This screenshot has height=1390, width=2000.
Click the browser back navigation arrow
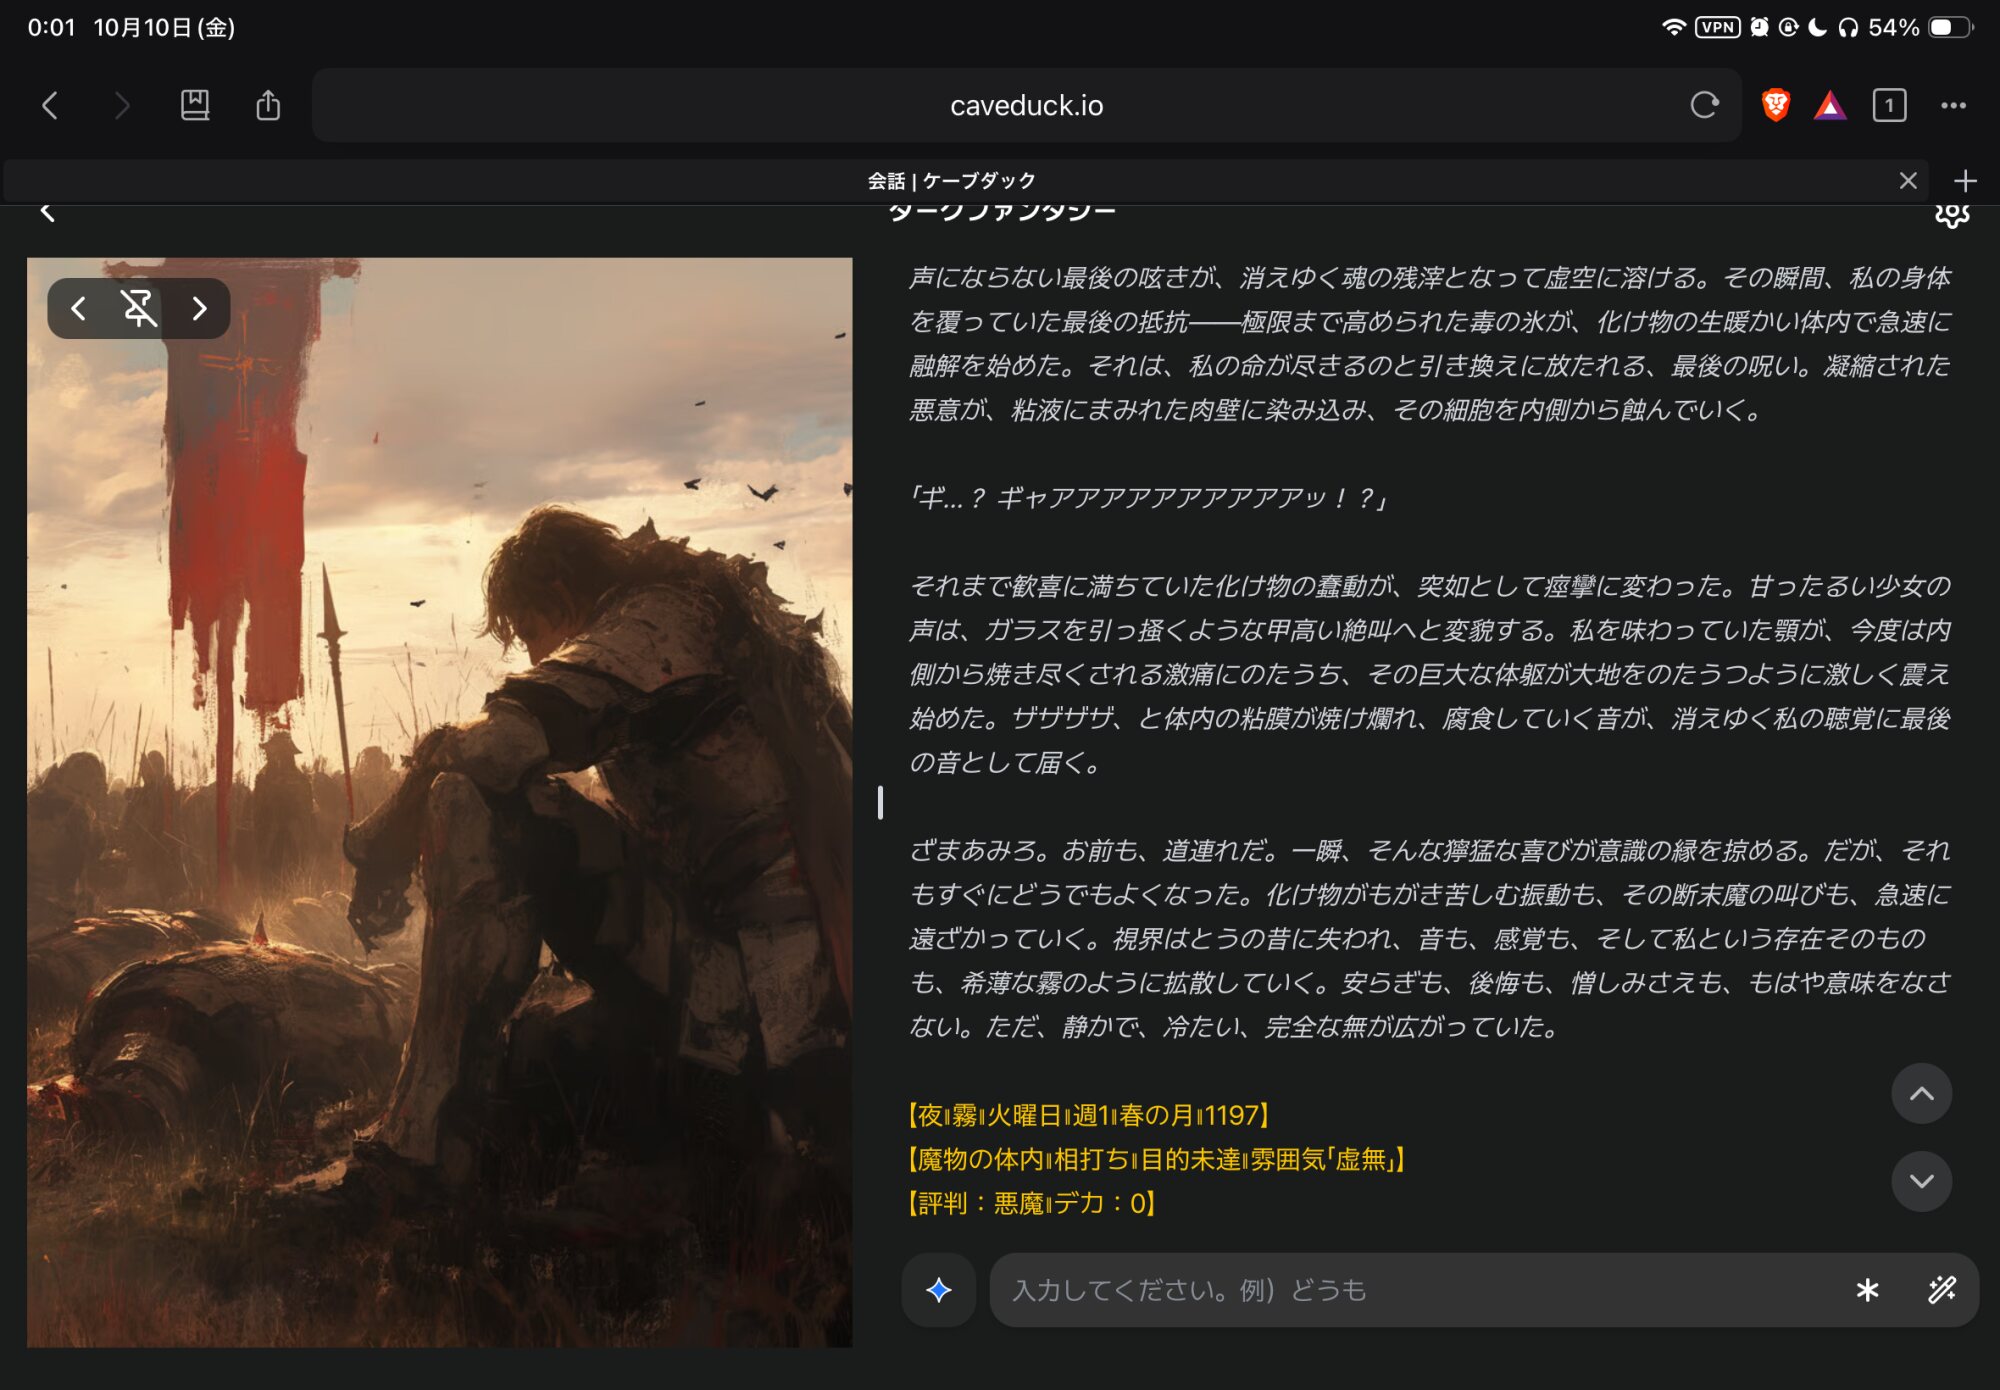coord(50,105)
